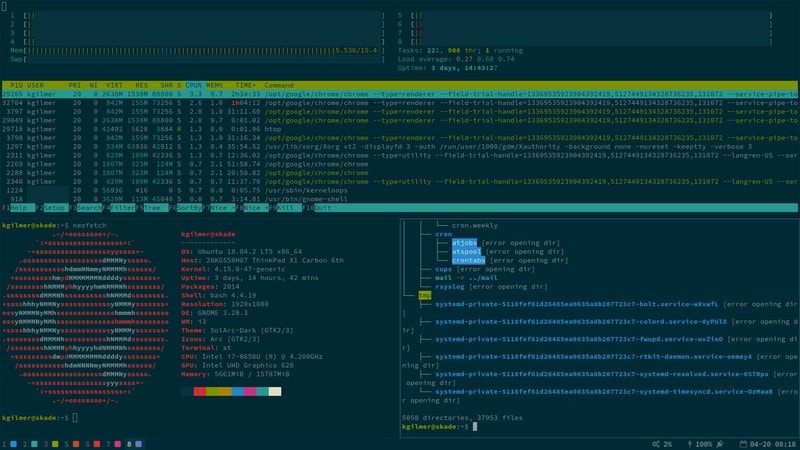This screenshot has height=450, width=800.
Task: Switch to workspace 1 blue square
Action: 14,444
